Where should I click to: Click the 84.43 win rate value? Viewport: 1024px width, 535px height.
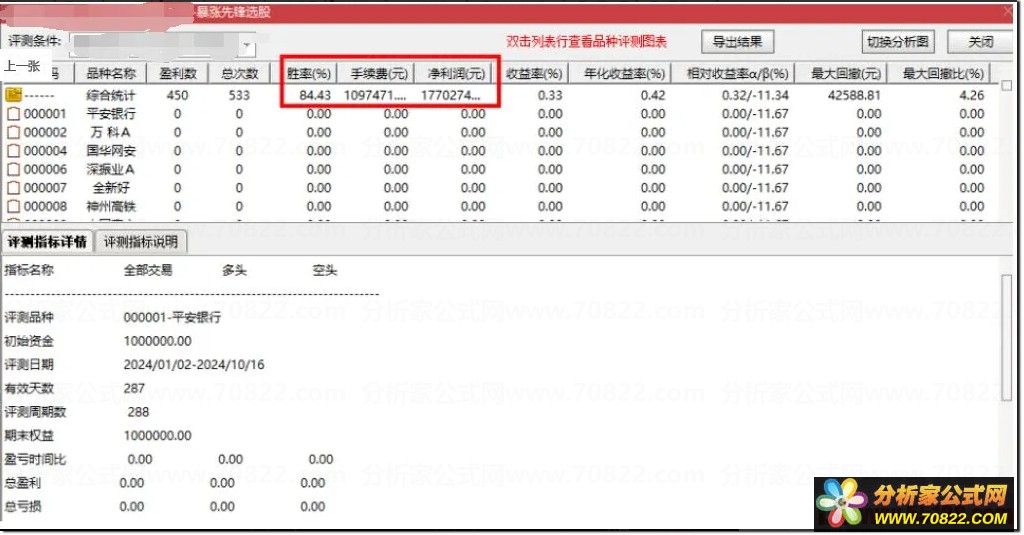315,95
